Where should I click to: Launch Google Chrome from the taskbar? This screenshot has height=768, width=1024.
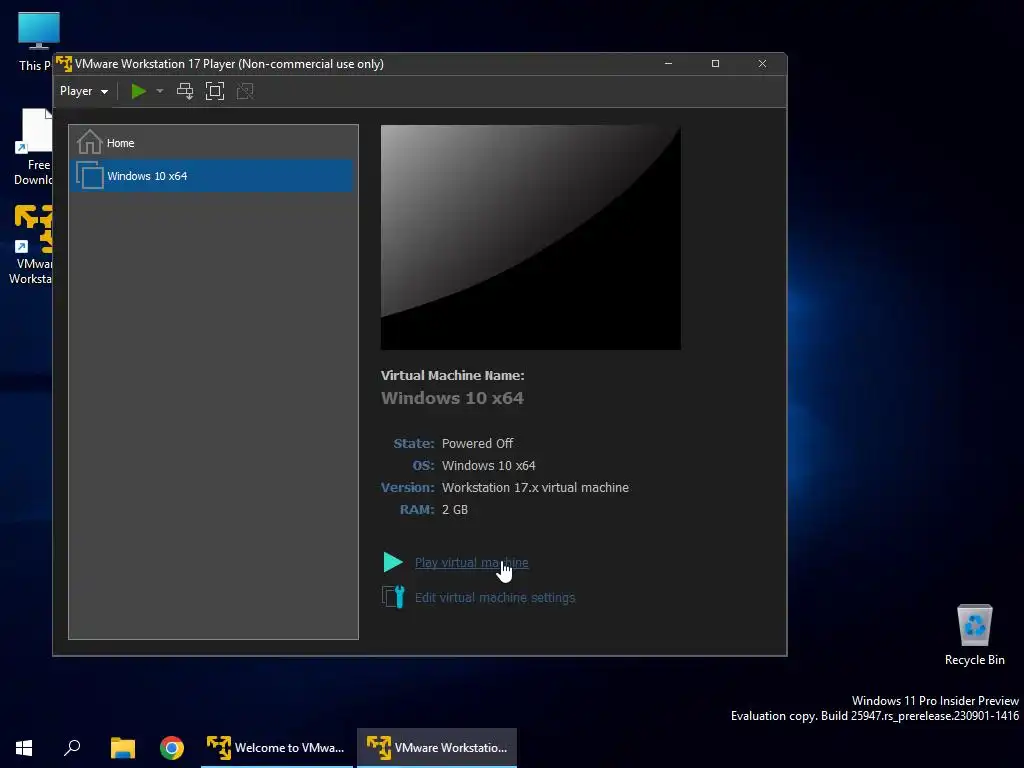172,748
